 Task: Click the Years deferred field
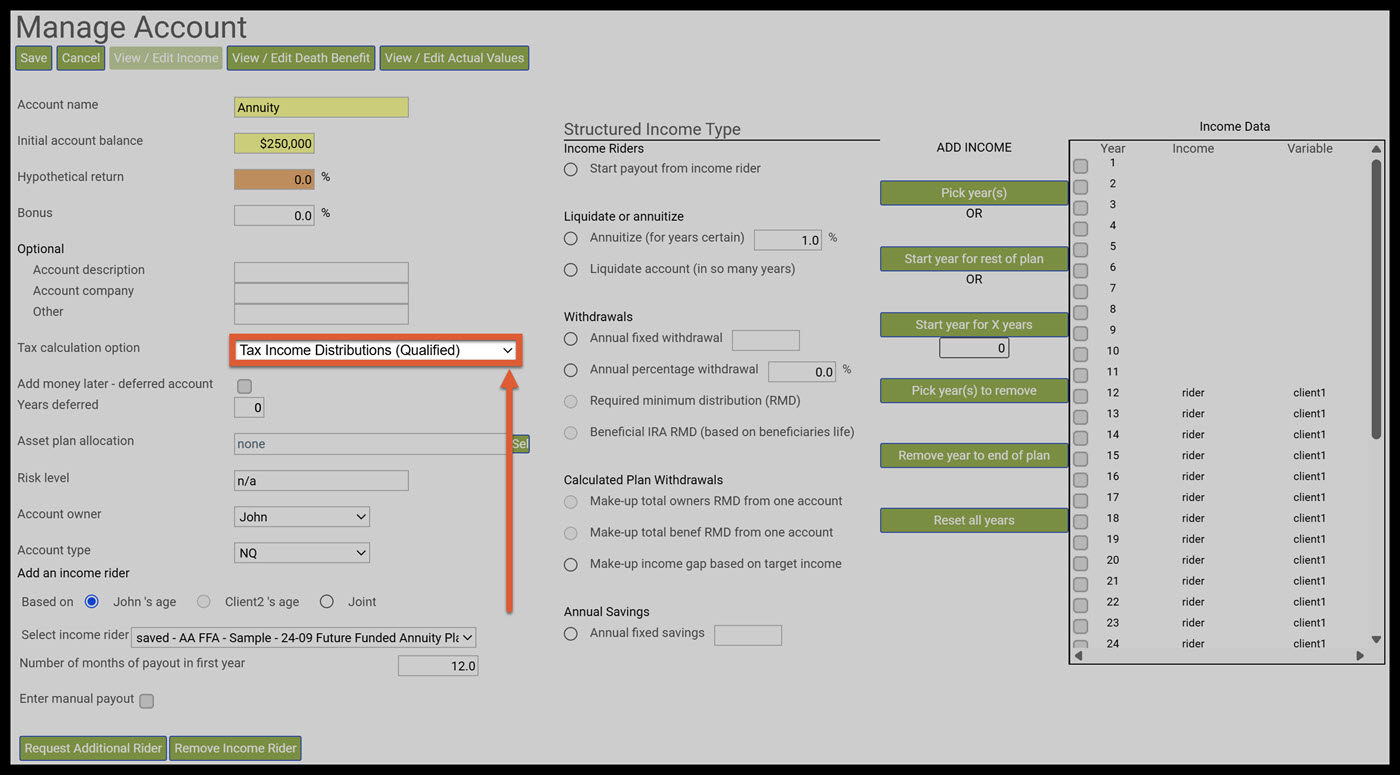(249, 408)
